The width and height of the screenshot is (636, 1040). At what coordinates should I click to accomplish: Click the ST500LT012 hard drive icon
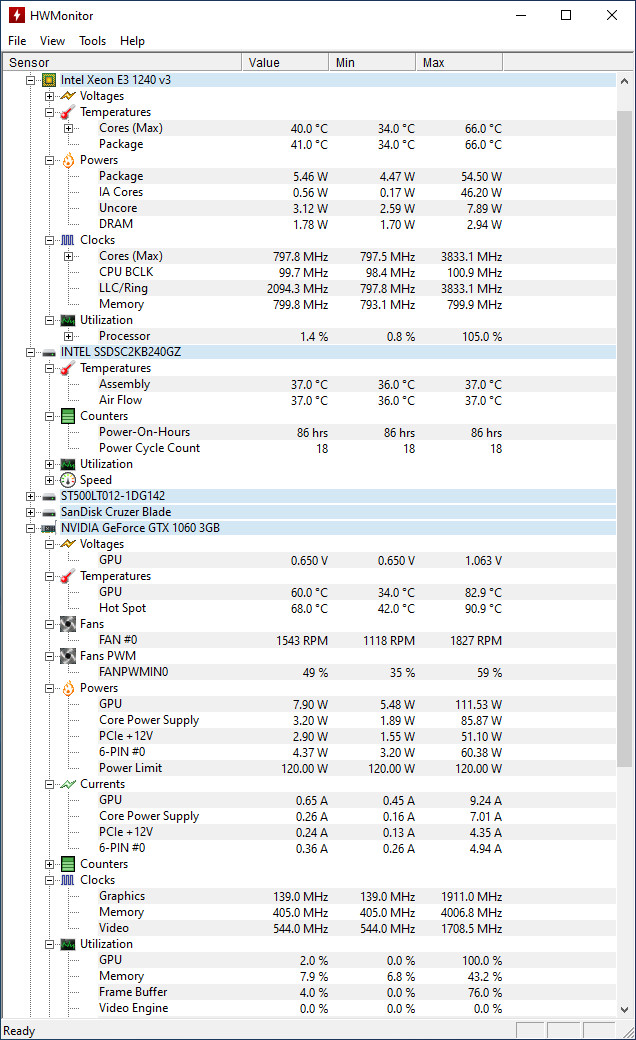[x=49, y=496]
